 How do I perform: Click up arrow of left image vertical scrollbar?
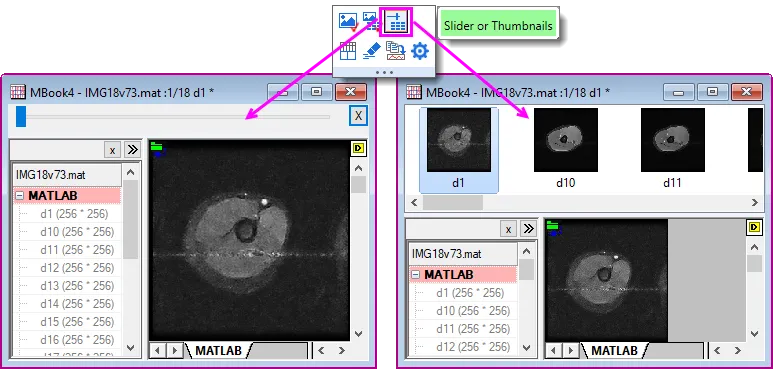[359, 168]
